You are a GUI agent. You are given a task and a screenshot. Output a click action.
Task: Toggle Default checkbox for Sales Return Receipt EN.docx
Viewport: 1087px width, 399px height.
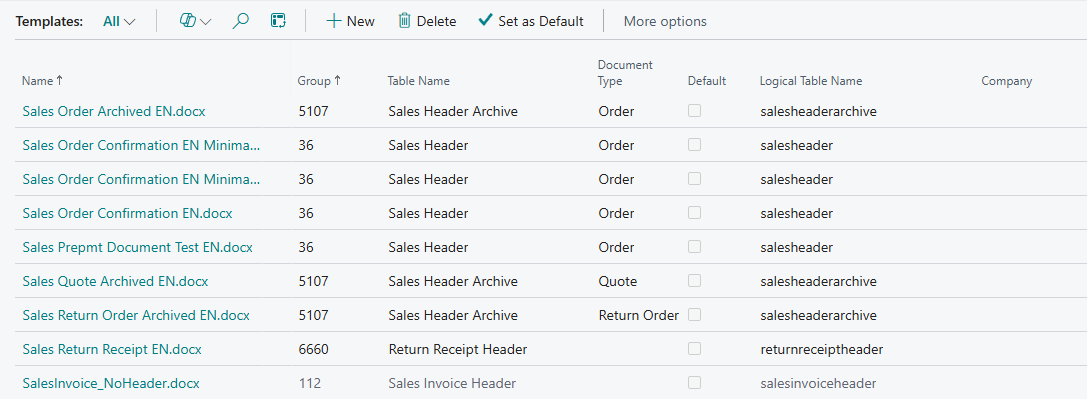click(x=694, y=348)
